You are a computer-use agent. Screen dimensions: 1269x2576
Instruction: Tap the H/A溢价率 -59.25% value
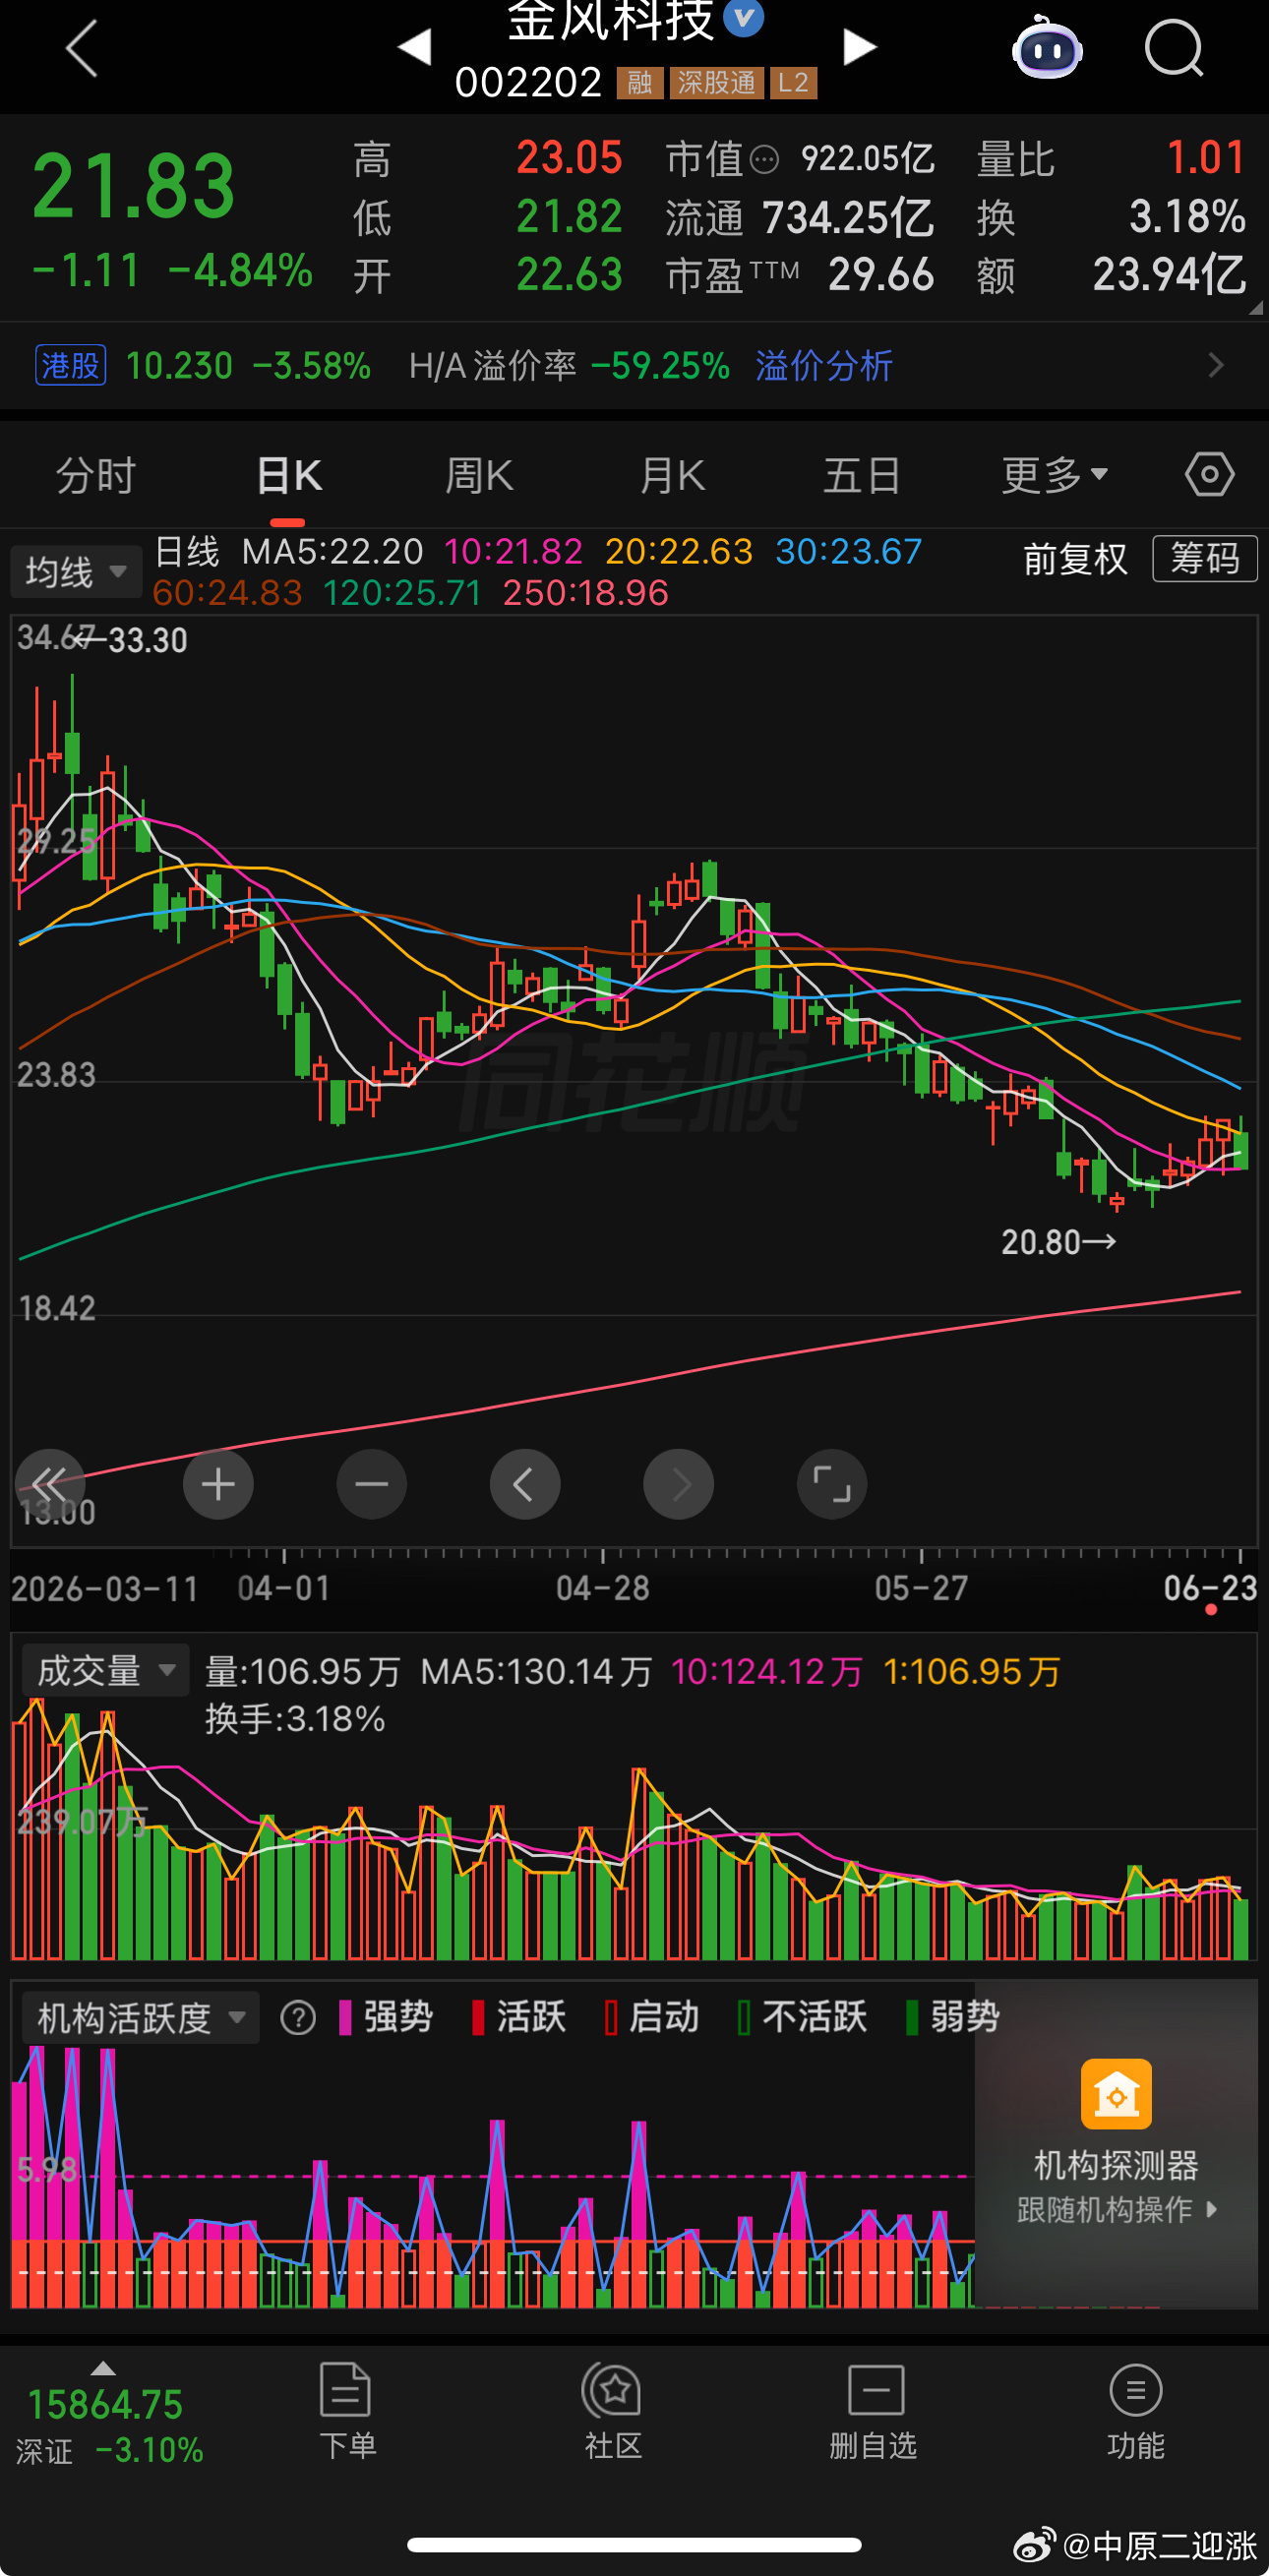[x=660, y=365]
